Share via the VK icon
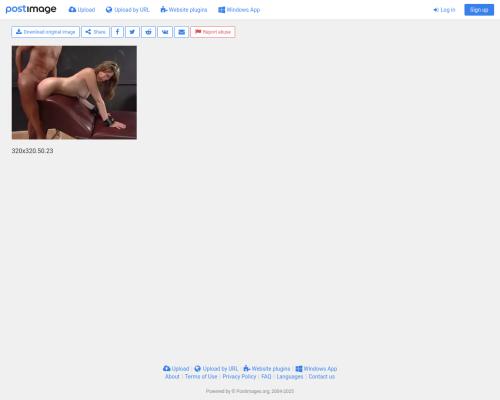The image size is (500, 400). [165, 32]
